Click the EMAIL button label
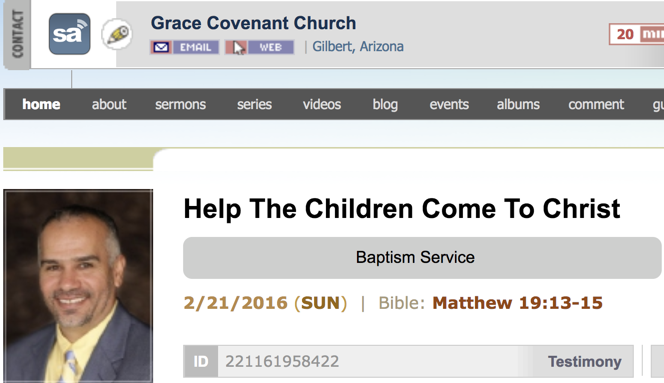The image size is (664, 383). (x=196, y=47)
